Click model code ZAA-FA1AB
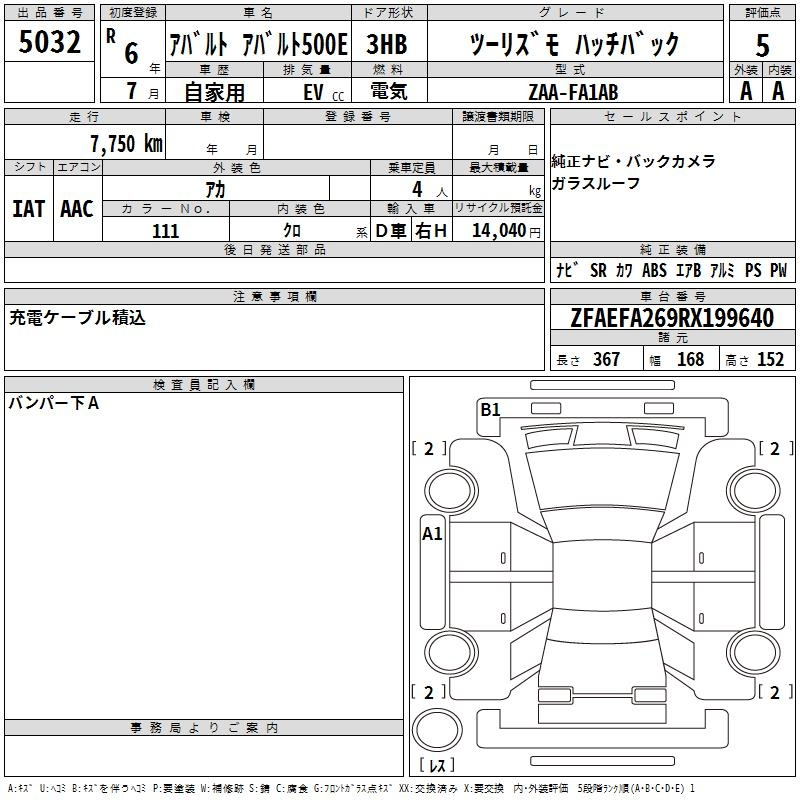 tap(573, 92)
